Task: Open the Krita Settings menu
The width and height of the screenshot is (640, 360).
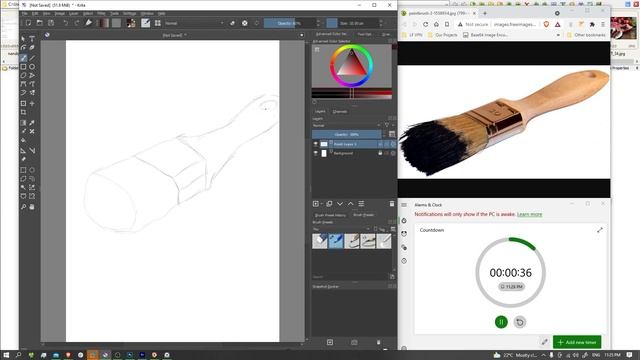Action: coord(129,13)
